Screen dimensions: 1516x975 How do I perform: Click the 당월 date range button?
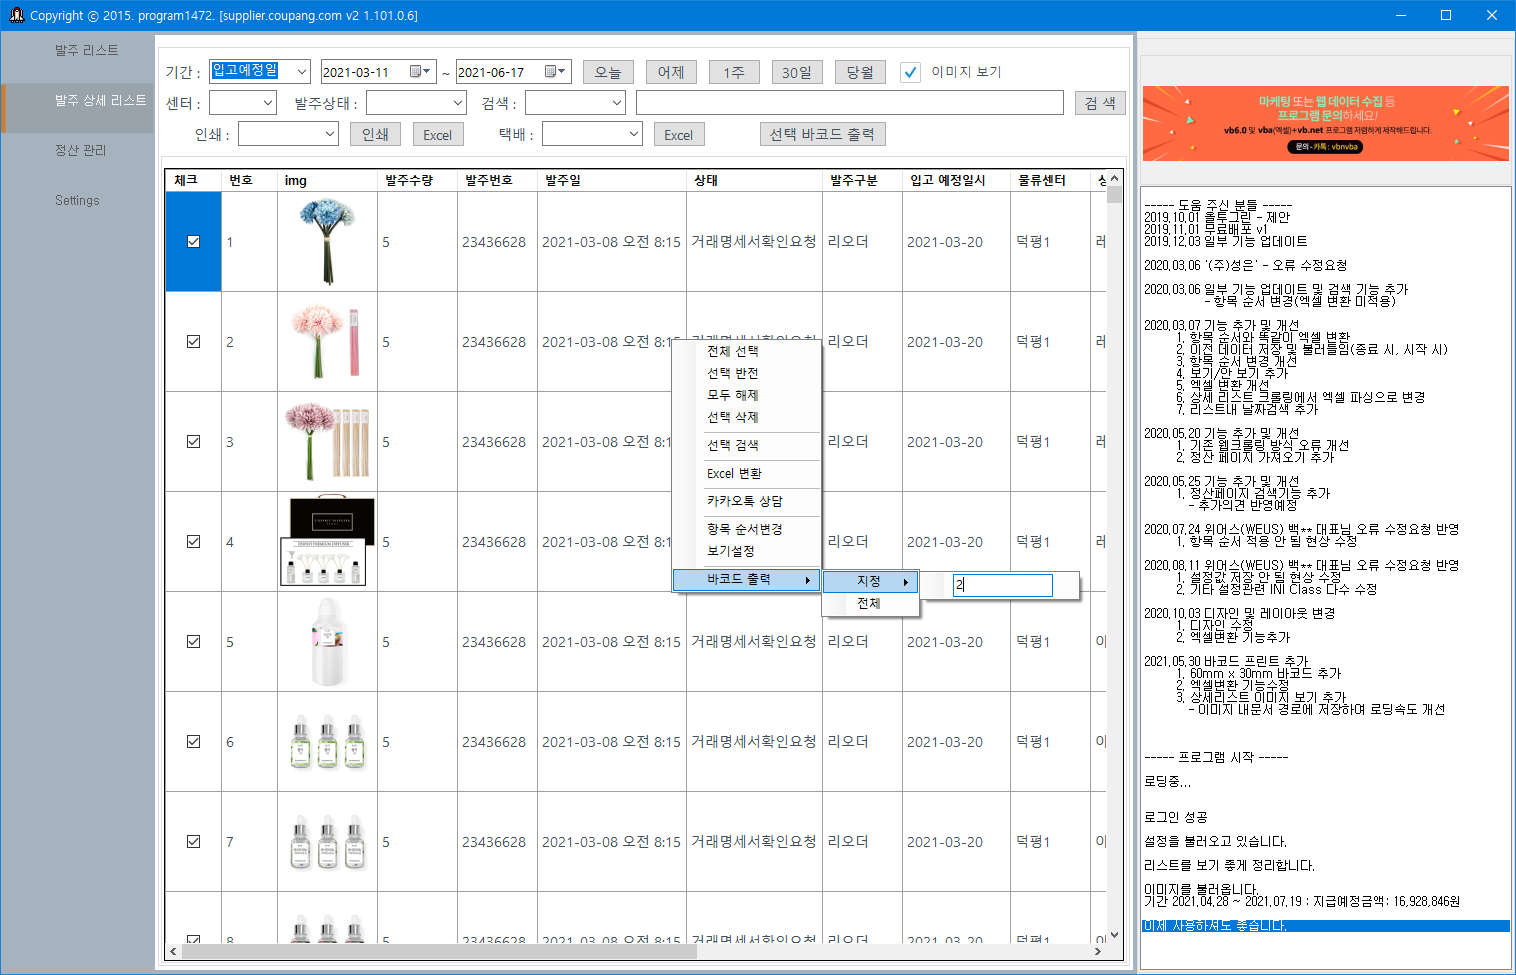coord(859,71)
